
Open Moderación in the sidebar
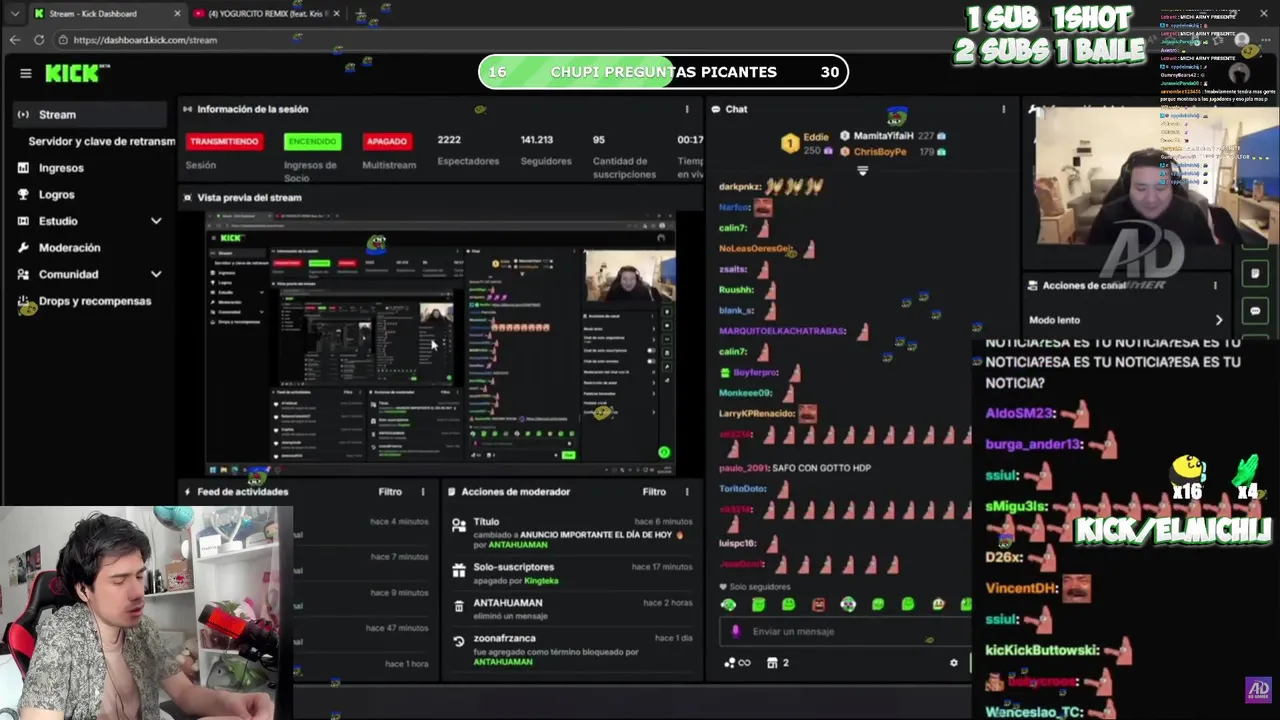[69, 247]
